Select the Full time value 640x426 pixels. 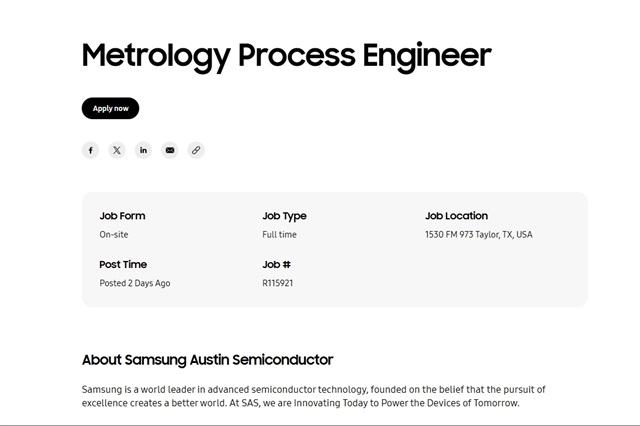[x=279, y=235]
